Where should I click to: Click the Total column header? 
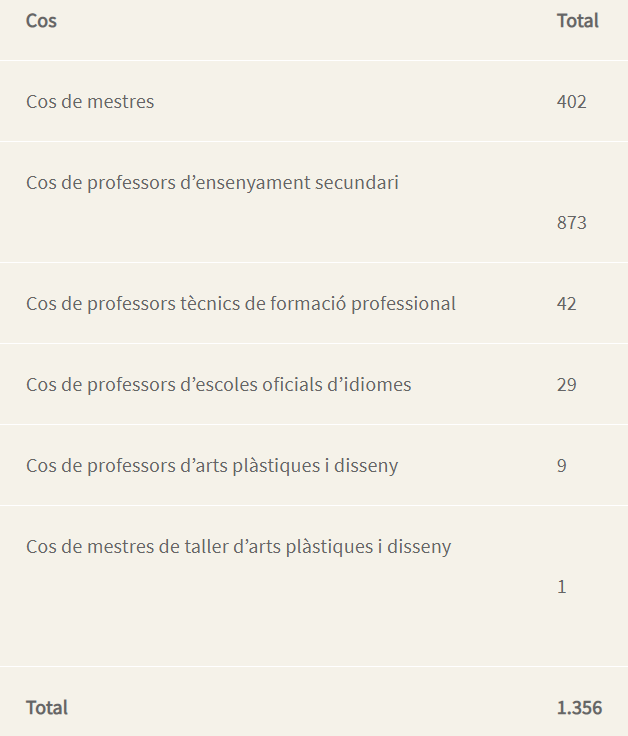(x=578, y=21)
